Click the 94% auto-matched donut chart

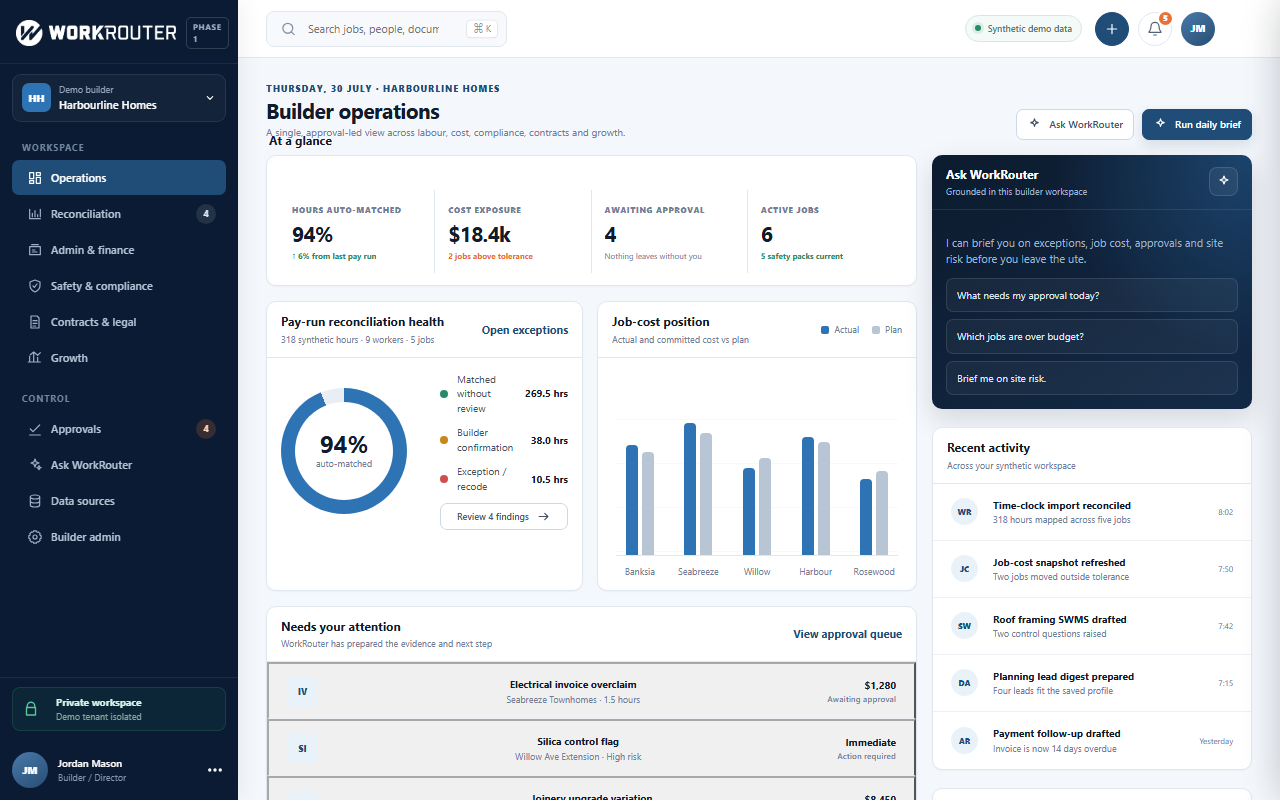click(344, 451)
